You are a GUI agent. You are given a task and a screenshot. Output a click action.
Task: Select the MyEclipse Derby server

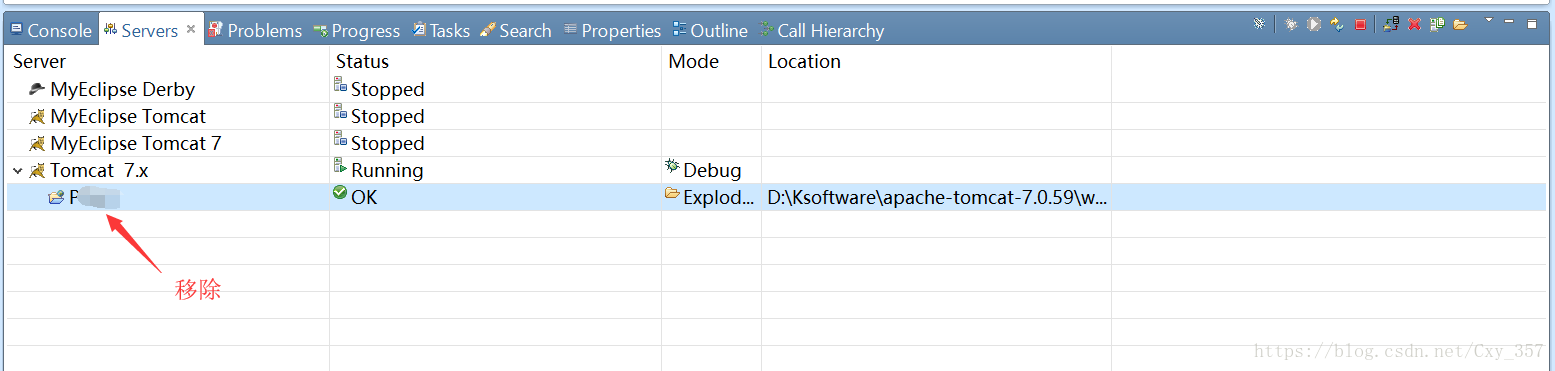pyautogui.click(x=112, y=89)
